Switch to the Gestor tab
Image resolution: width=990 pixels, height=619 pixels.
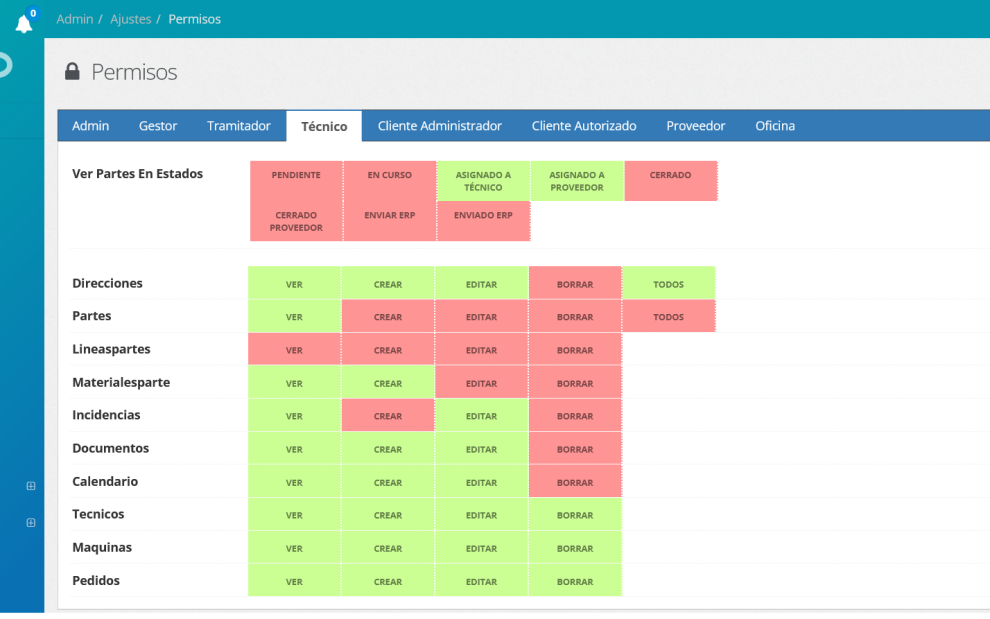[158, 126]
